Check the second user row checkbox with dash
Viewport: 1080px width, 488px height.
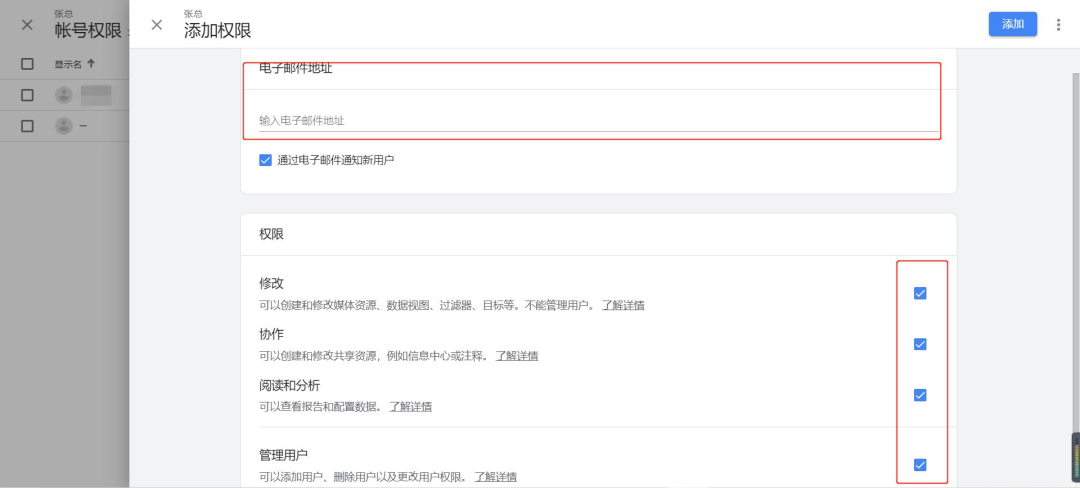[27, 126]
